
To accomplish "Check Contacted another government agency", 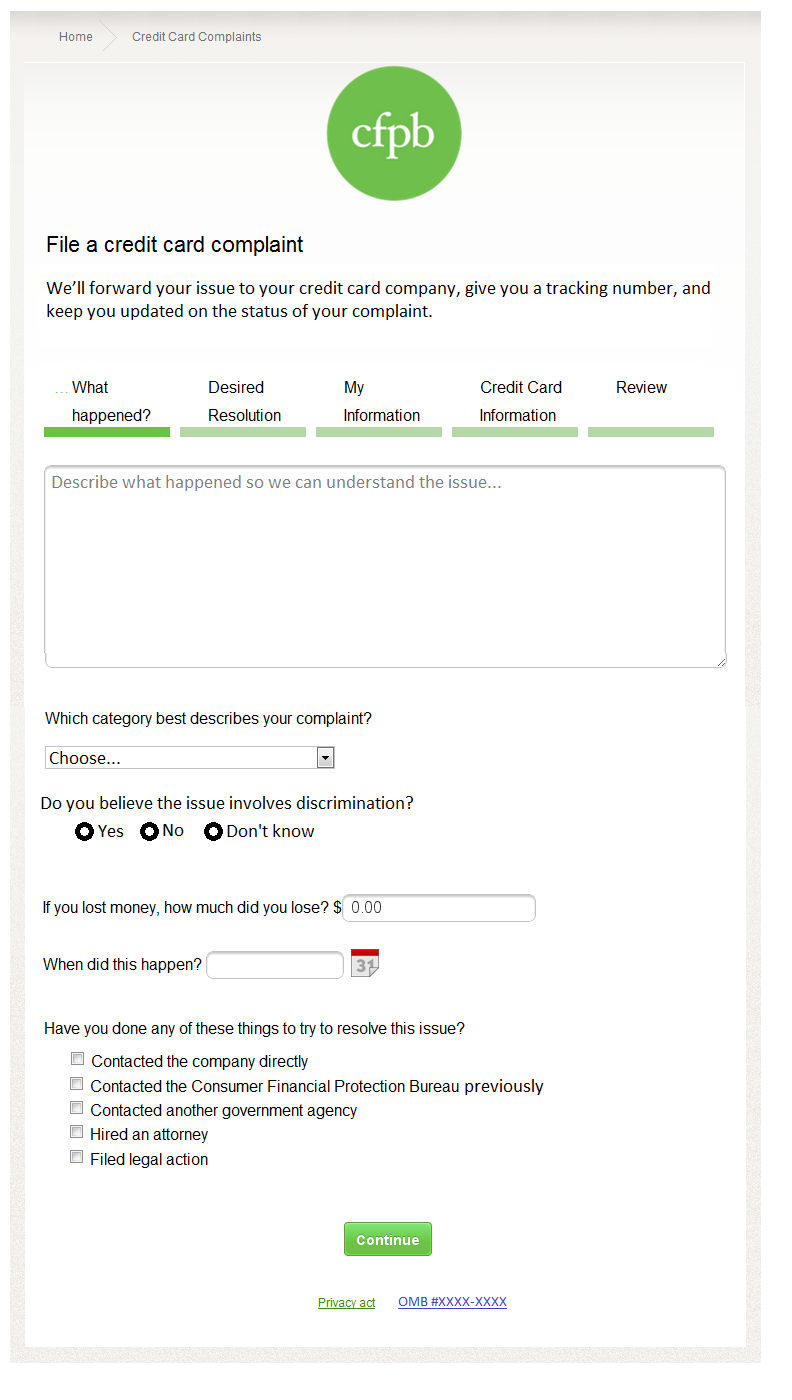I will [77, 1108].
